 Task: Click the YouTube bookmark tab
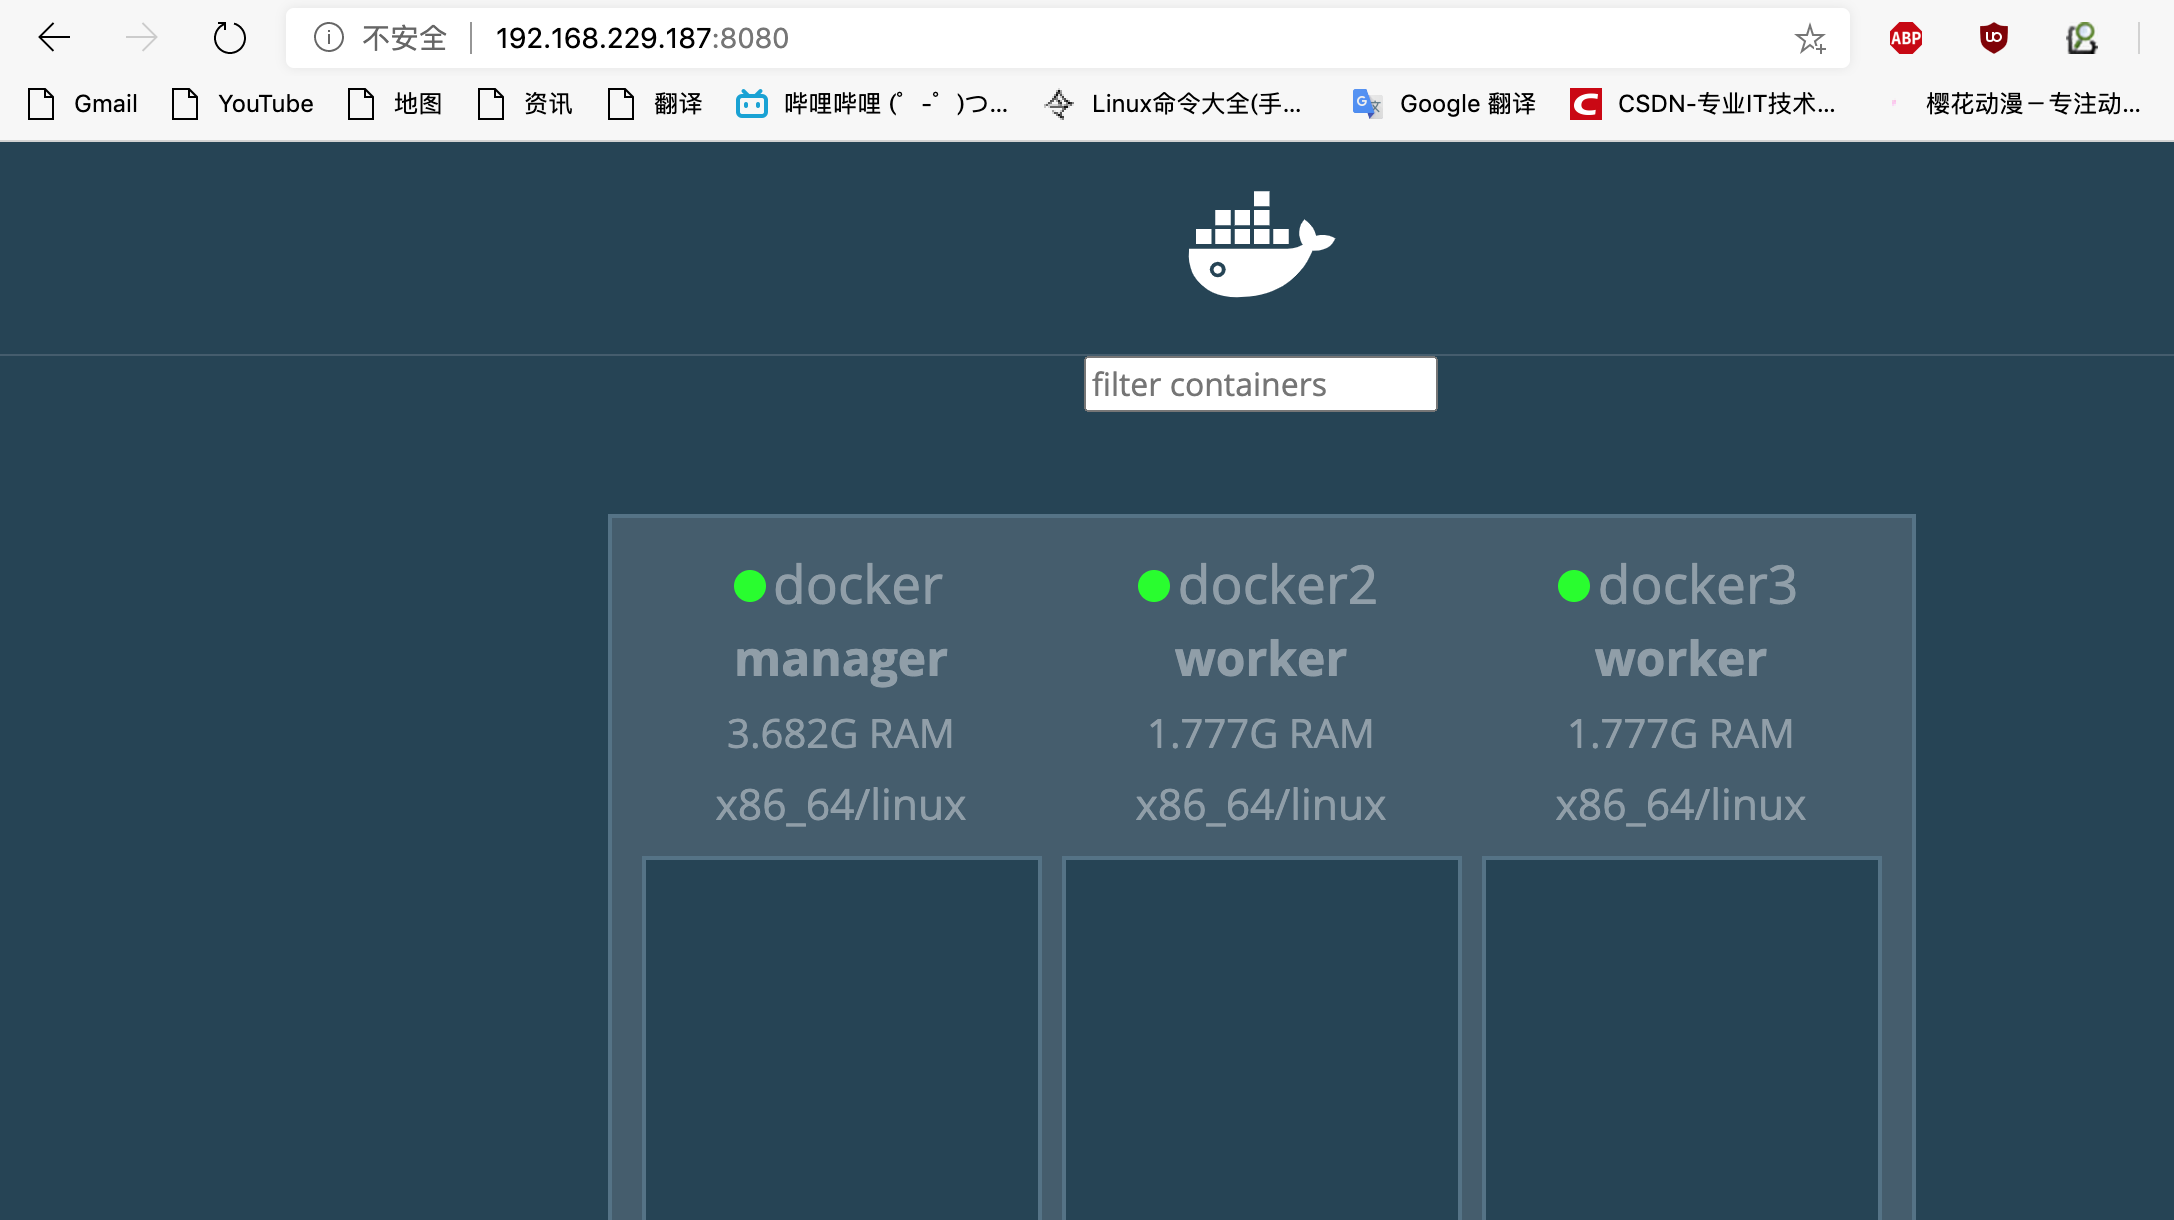269,103
